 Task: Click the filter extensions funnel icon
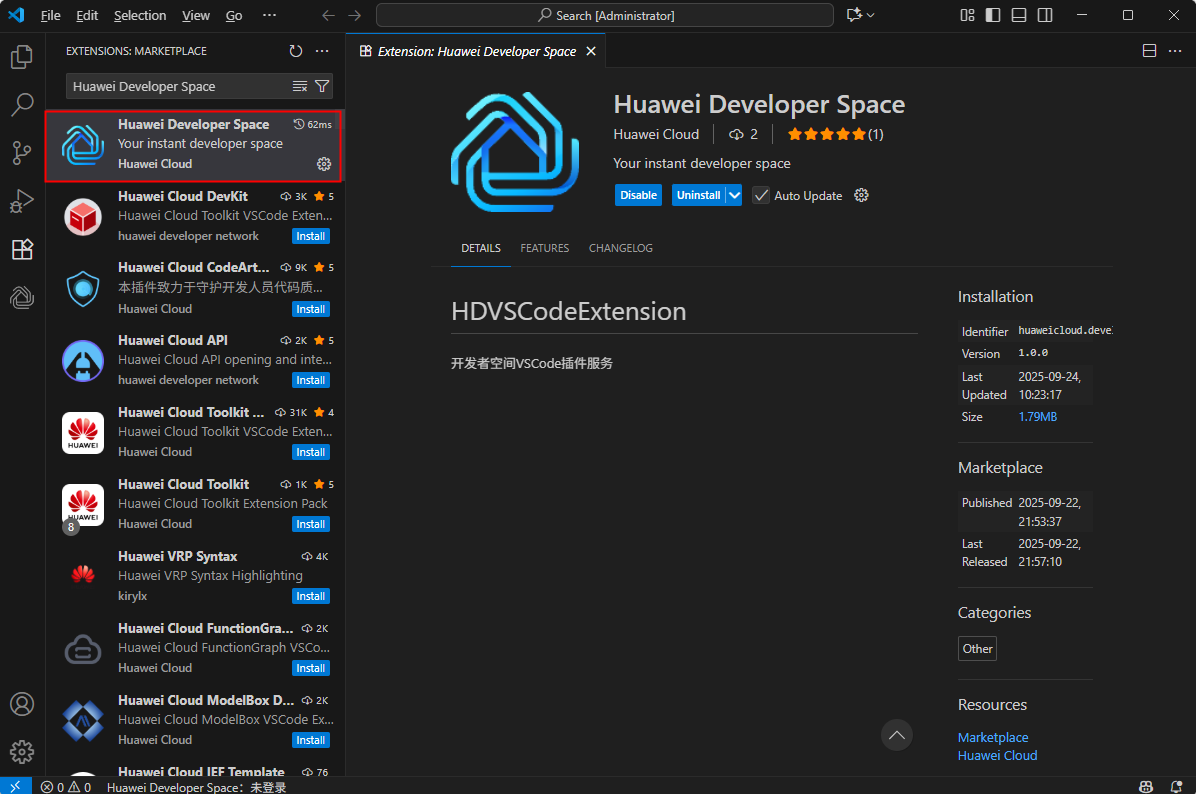pos(322,86)
